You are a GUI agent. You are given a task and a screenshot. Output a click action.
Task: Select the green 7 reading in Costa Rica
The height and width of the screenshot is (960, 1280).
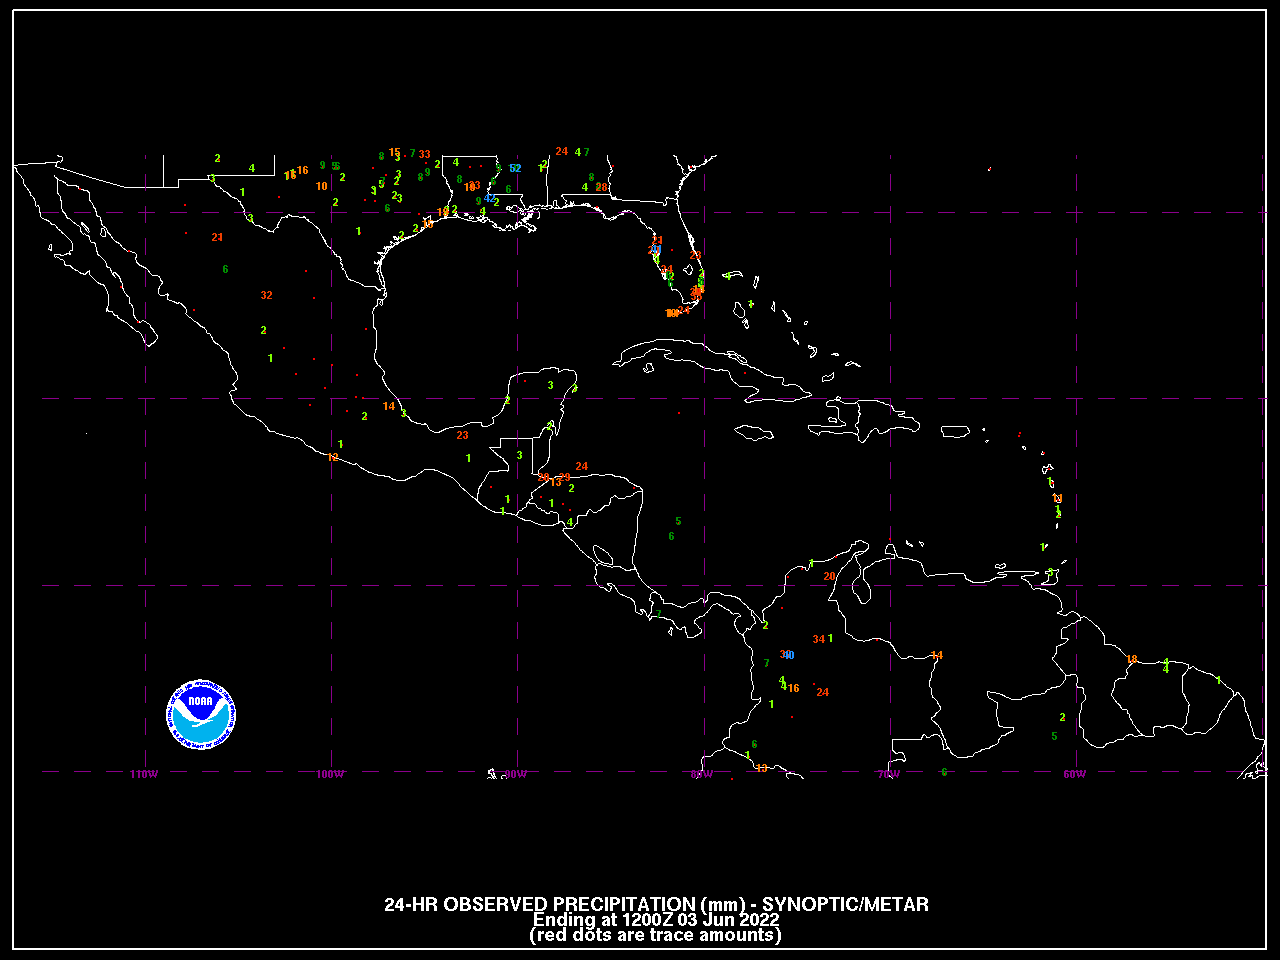pos(658,613)
